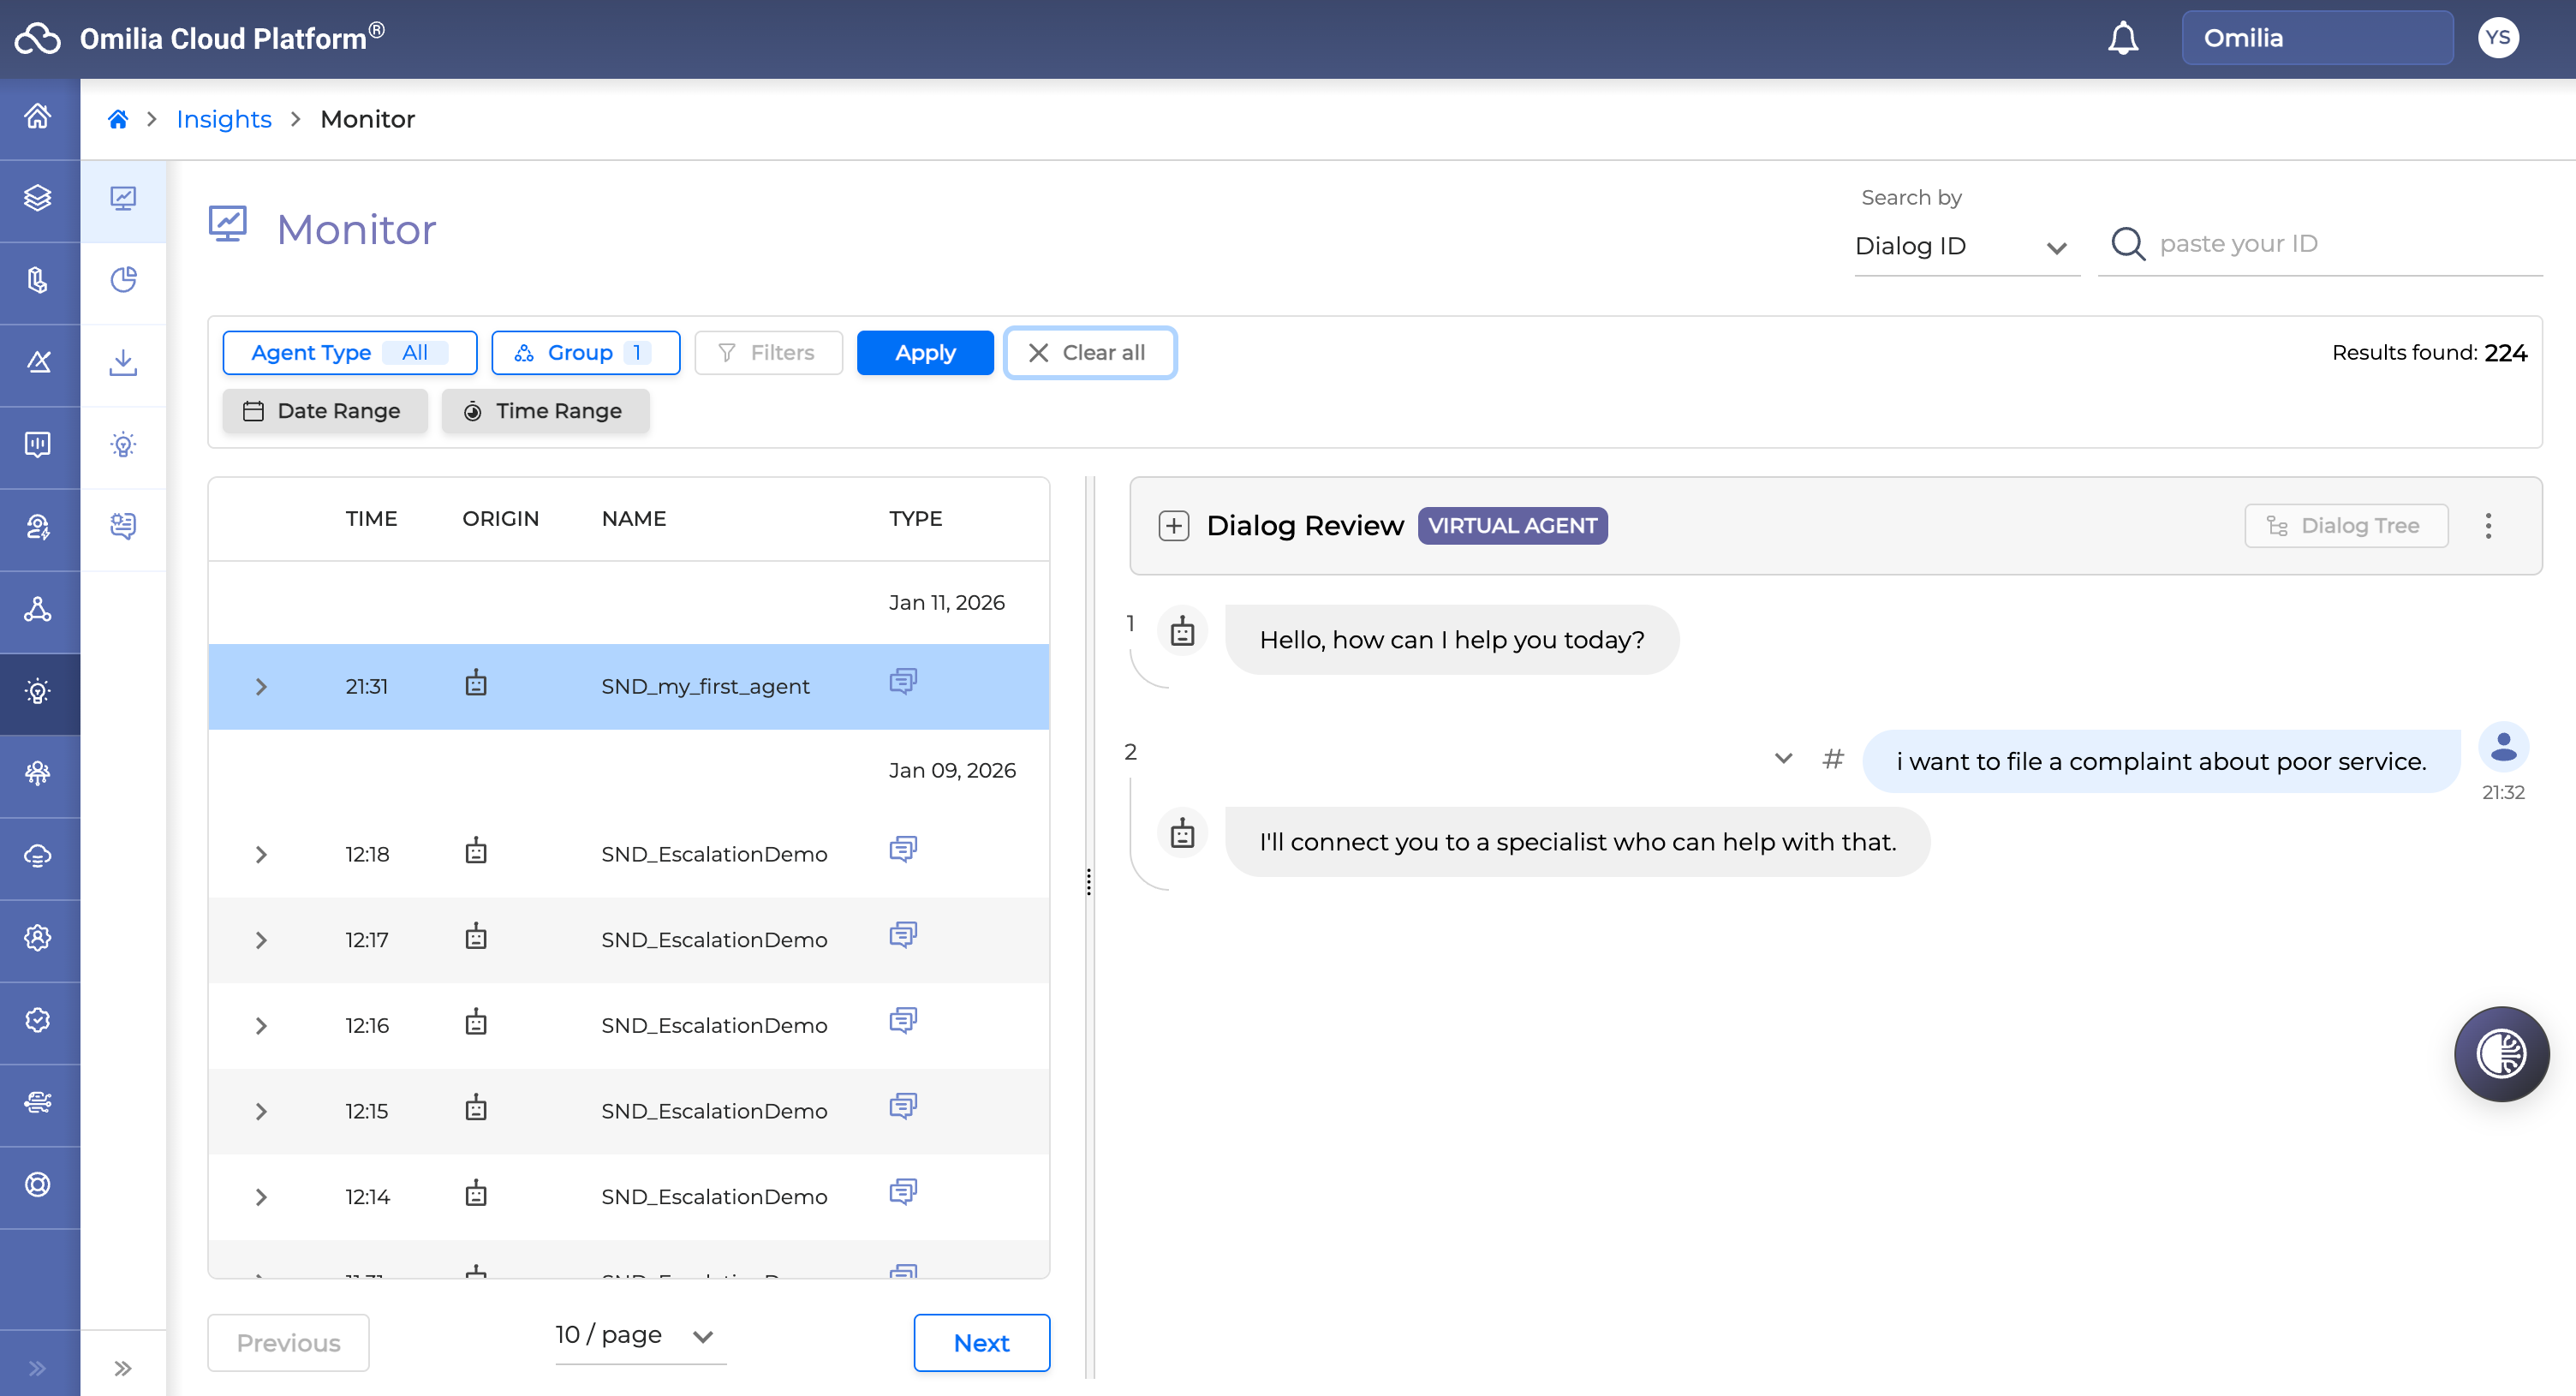
Task: Click the plus icon beside Dialog Review
Action: pyautogui.click(x=1173, y=526)
